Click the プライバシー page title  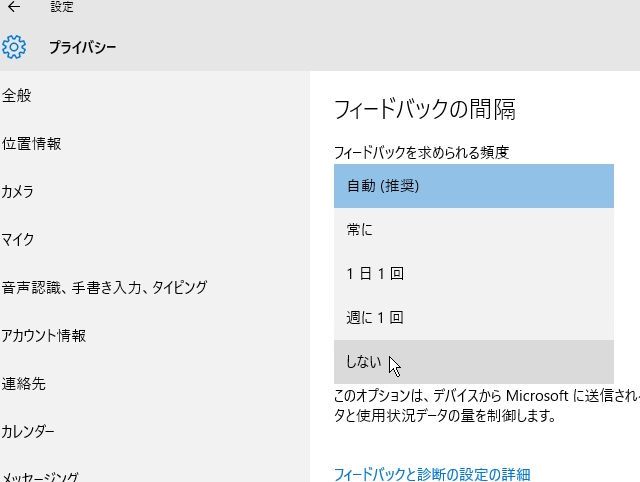[x=83, y=47]
